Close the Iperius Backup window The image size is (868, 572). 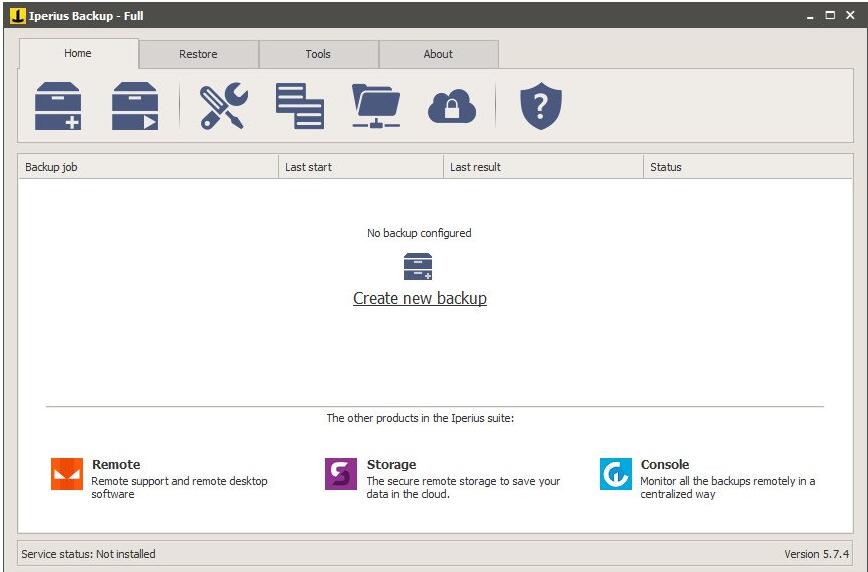(850, 16)
